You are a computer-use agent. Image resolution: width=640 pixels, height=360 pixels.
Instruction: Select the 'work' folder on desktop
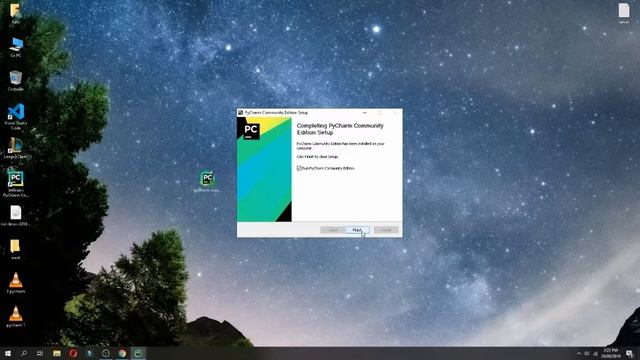16,249
